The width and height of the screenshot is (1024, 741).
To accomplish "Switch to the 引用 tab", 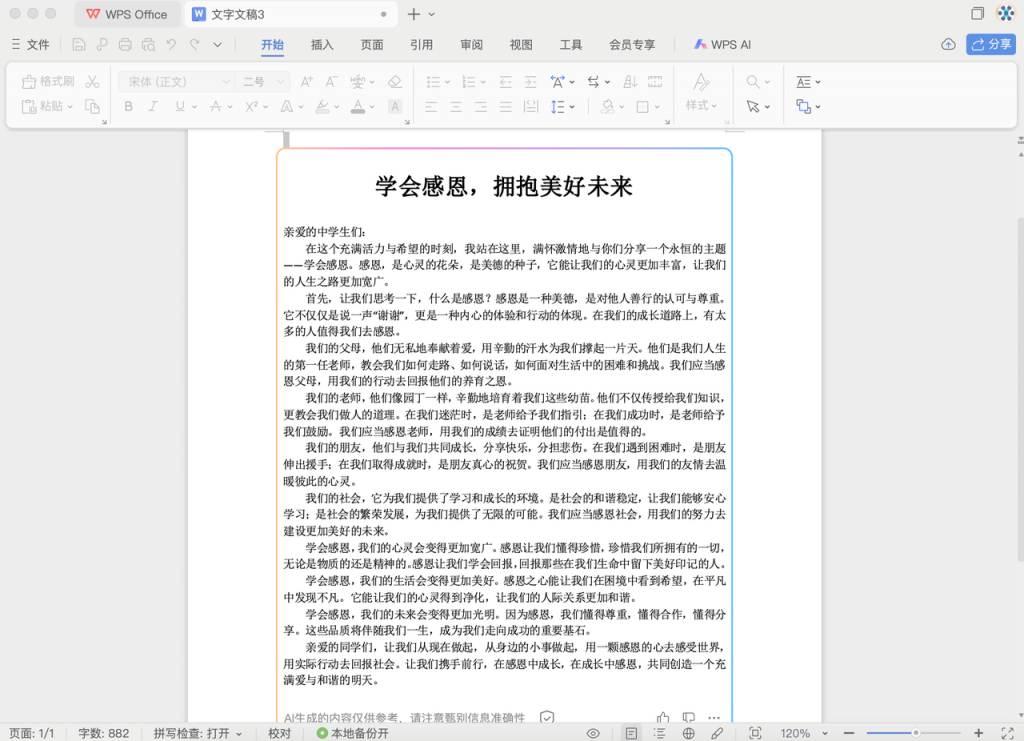I will (x=421, y=44).
